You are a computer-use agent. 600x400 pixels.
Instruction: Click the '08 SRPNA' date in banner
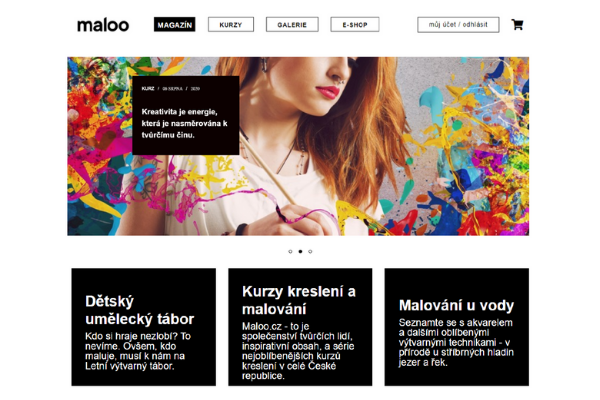pos(172,88)
